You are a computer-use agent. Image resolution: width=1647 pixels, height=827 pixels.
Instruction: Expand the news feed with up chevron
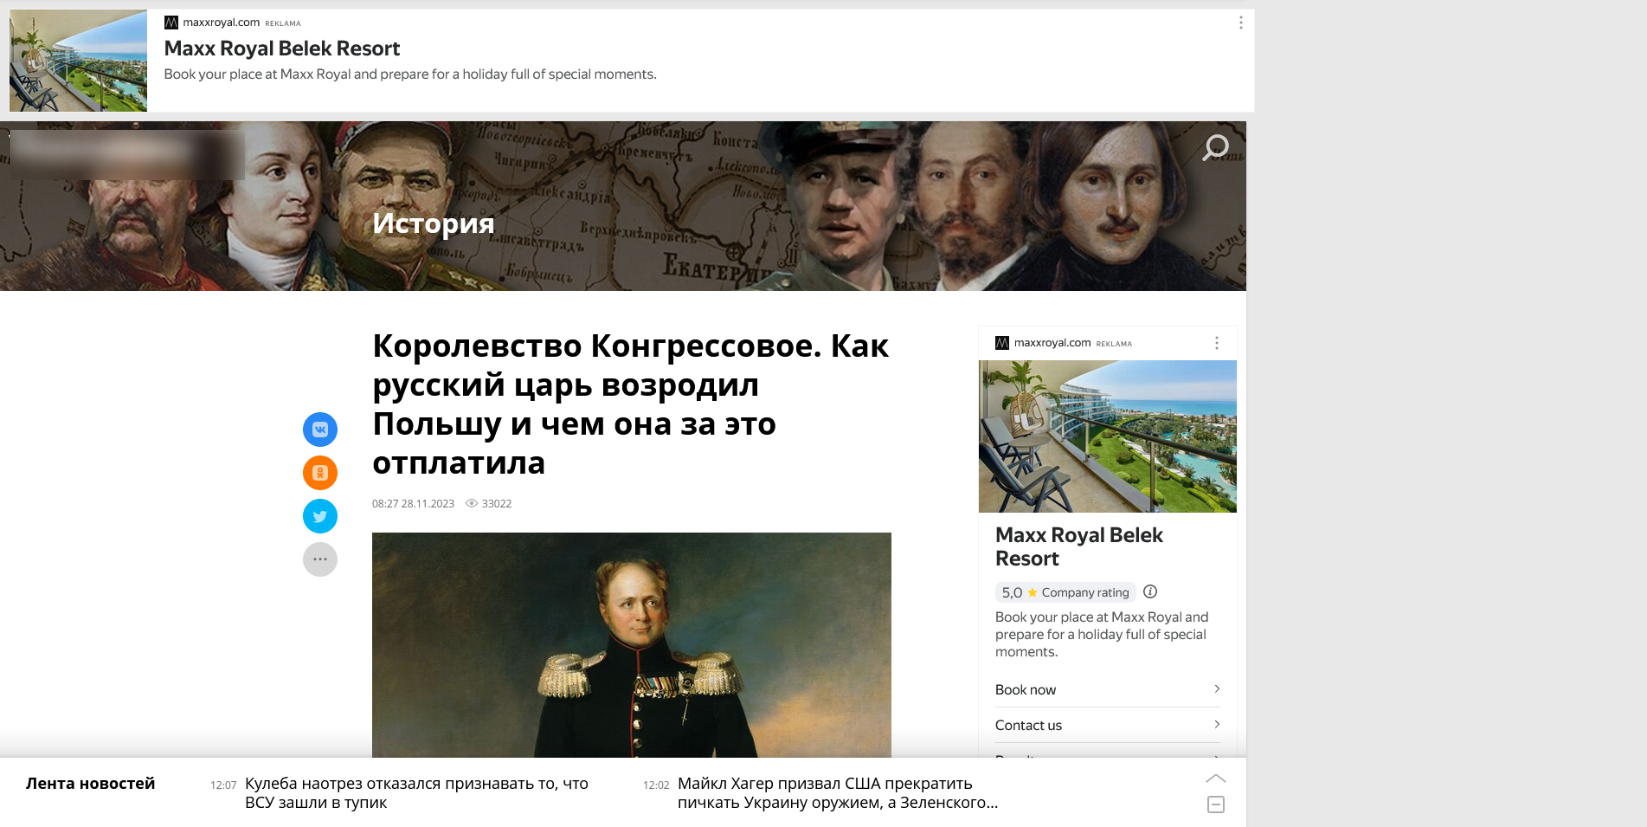pyautogui.click(x=1216, y=778)
